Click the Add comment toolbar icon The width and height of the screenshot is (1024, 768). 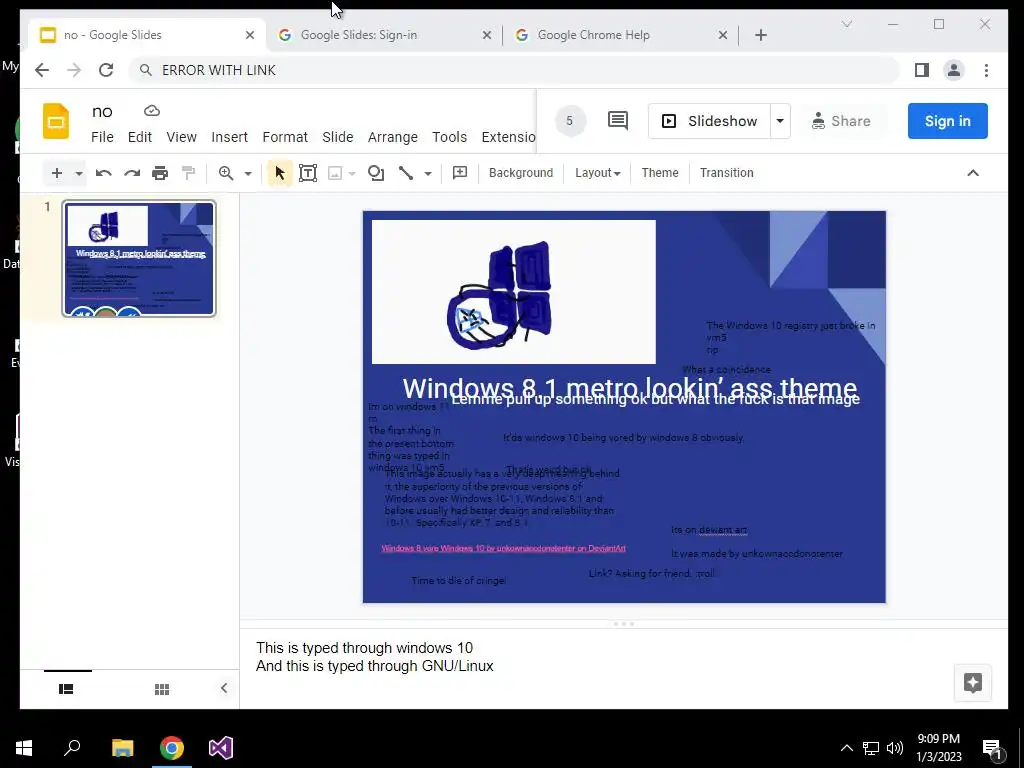(x=460, y=172)
